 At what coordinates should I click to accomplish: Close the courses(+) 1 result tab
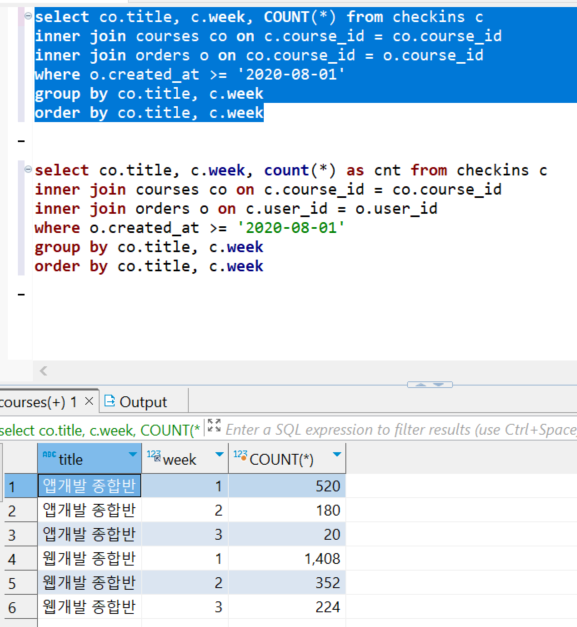90,401
